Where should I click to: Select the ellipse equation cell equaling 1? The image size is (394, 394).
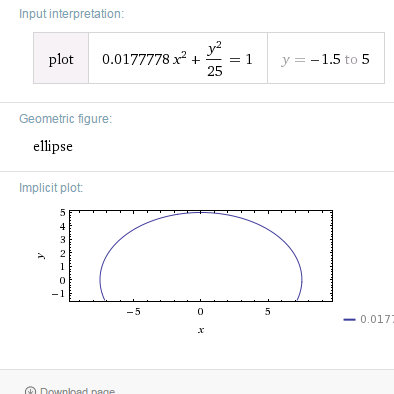point(178,58)
